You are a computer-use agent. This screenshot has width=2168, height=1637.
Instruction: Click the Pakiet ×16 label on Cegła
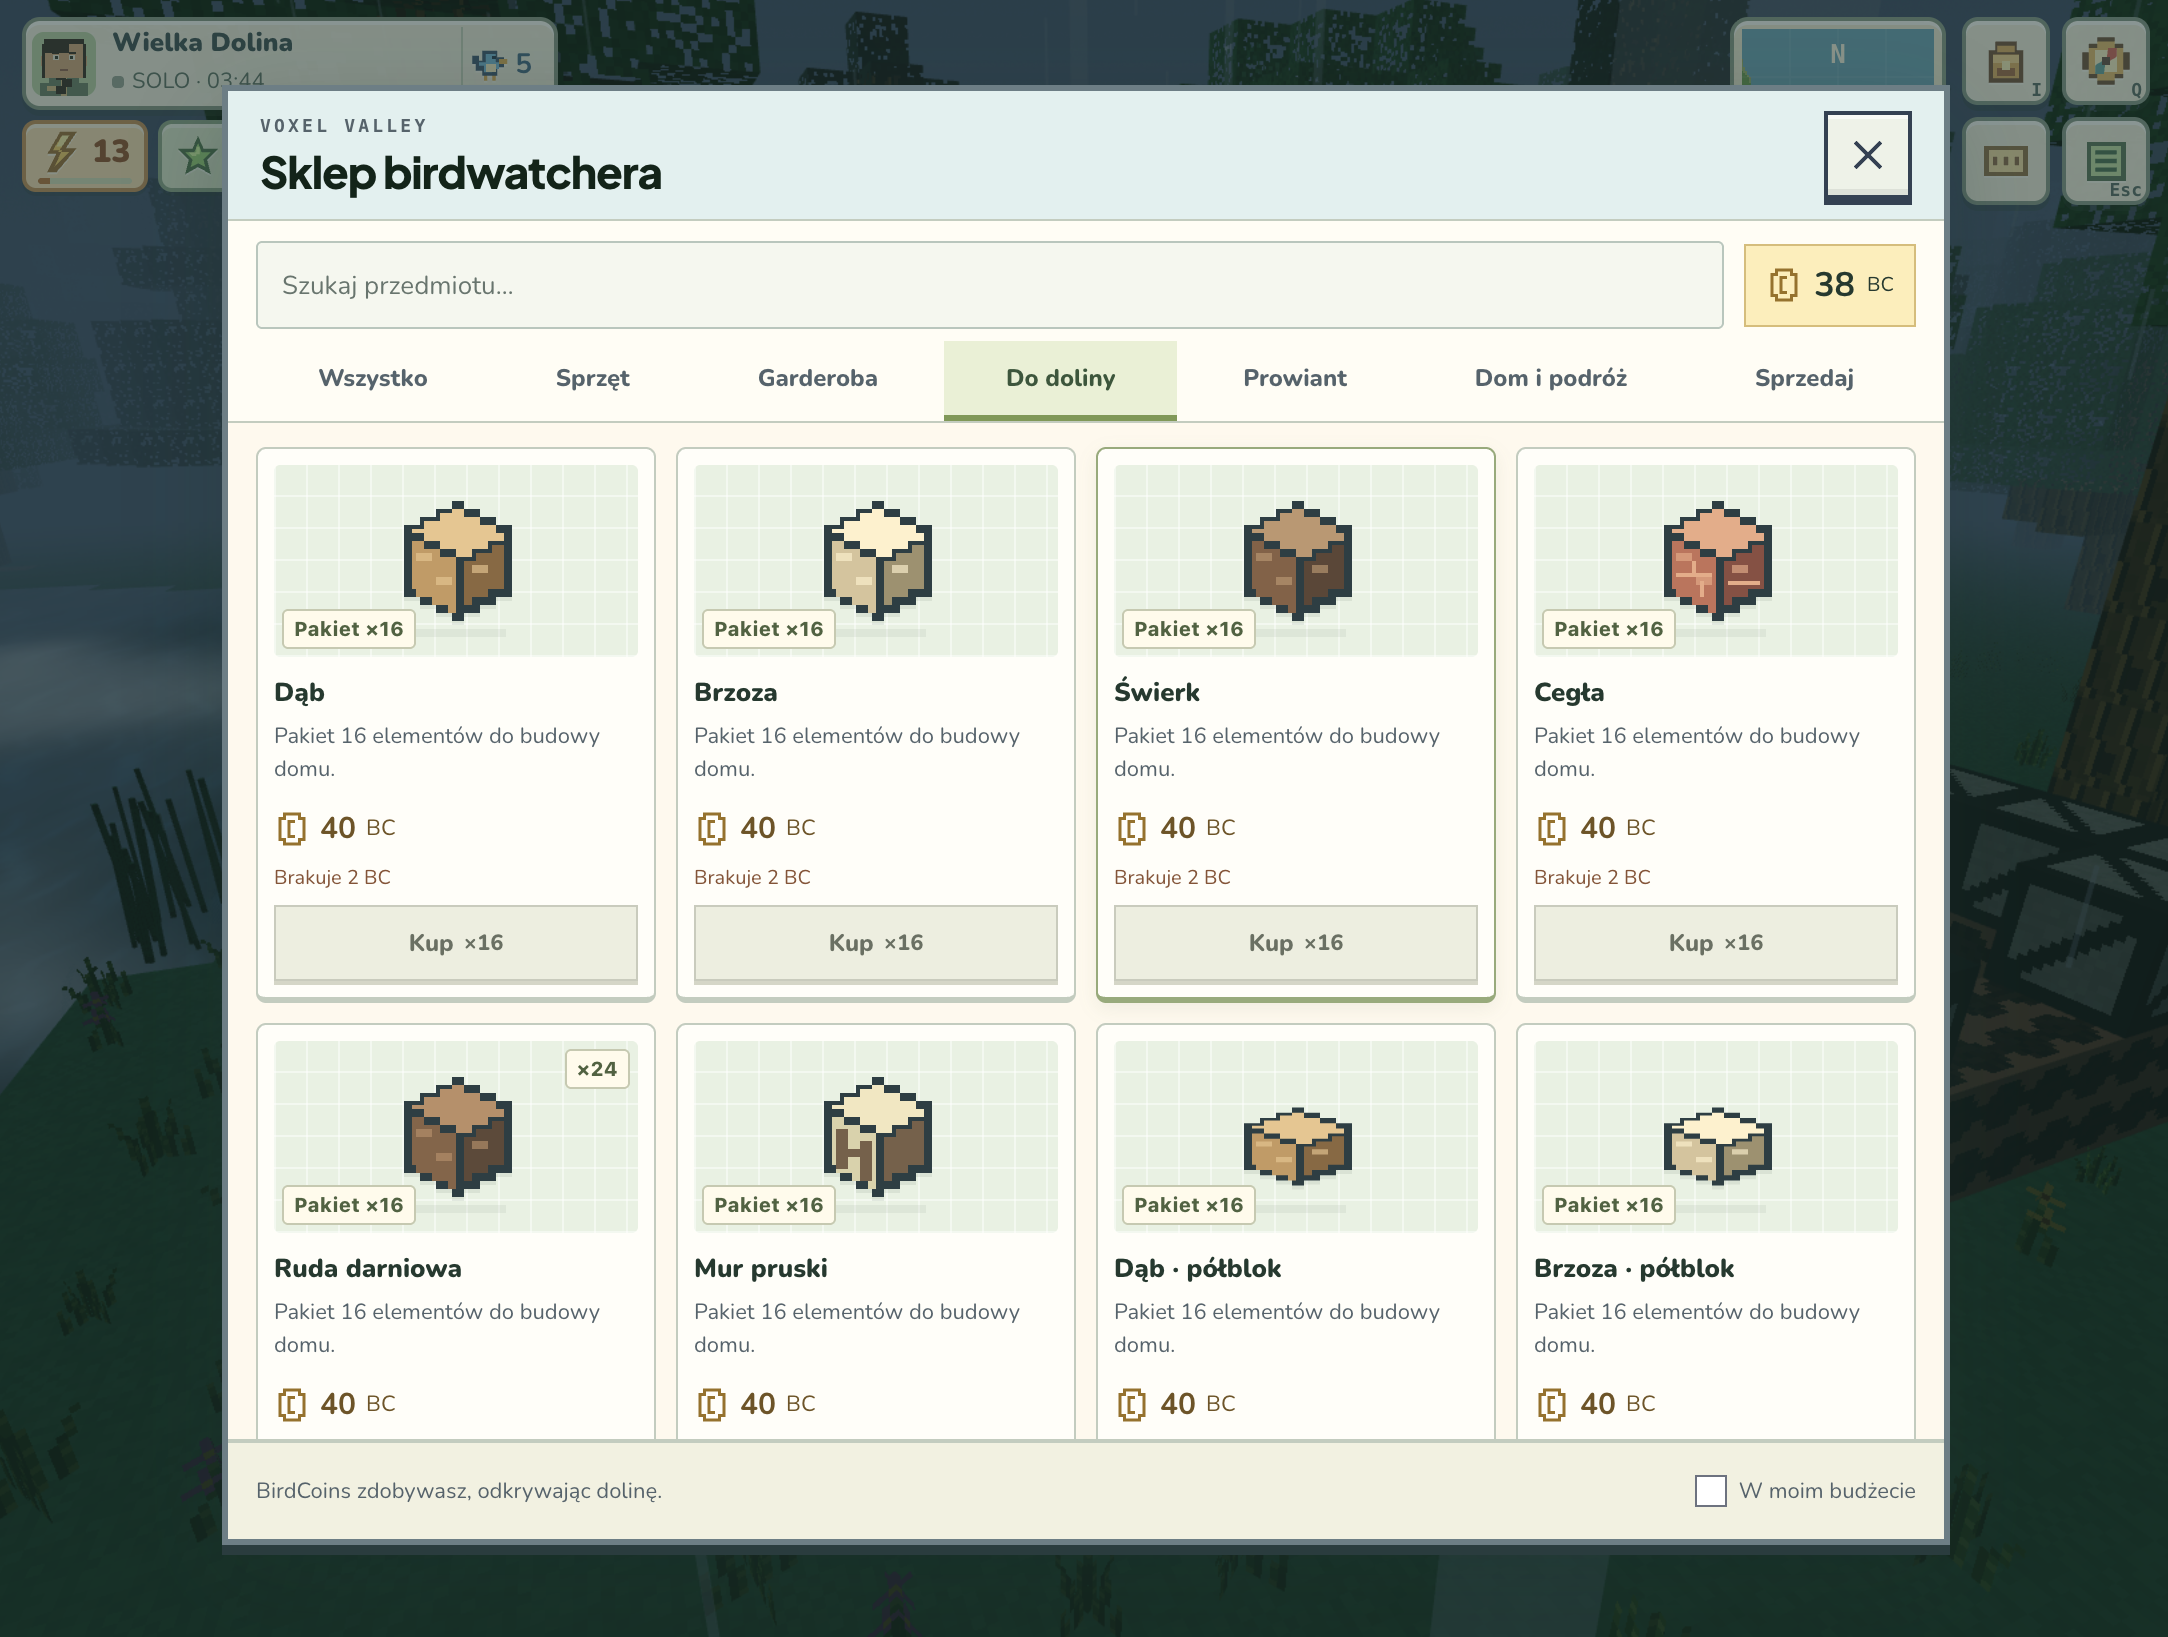(x=1608, y=630)
